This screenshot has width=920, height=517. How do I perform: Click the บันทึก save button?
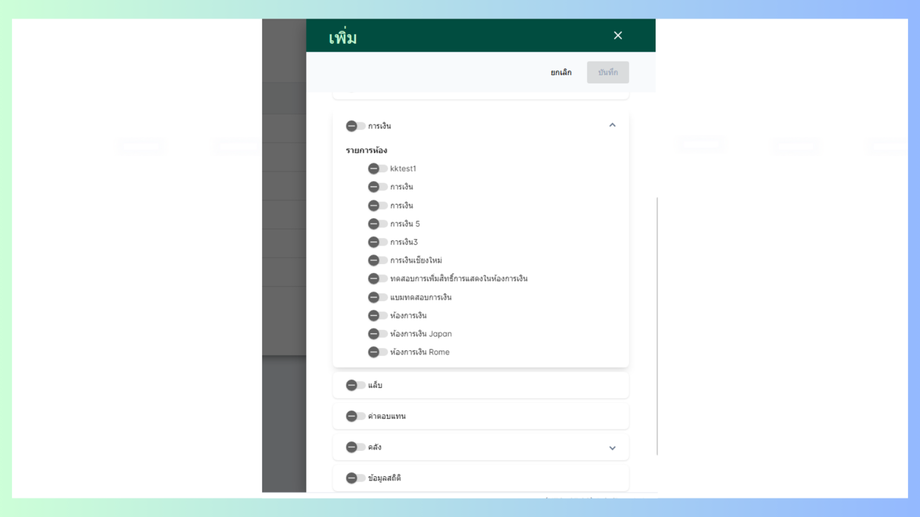click(608, 72)
